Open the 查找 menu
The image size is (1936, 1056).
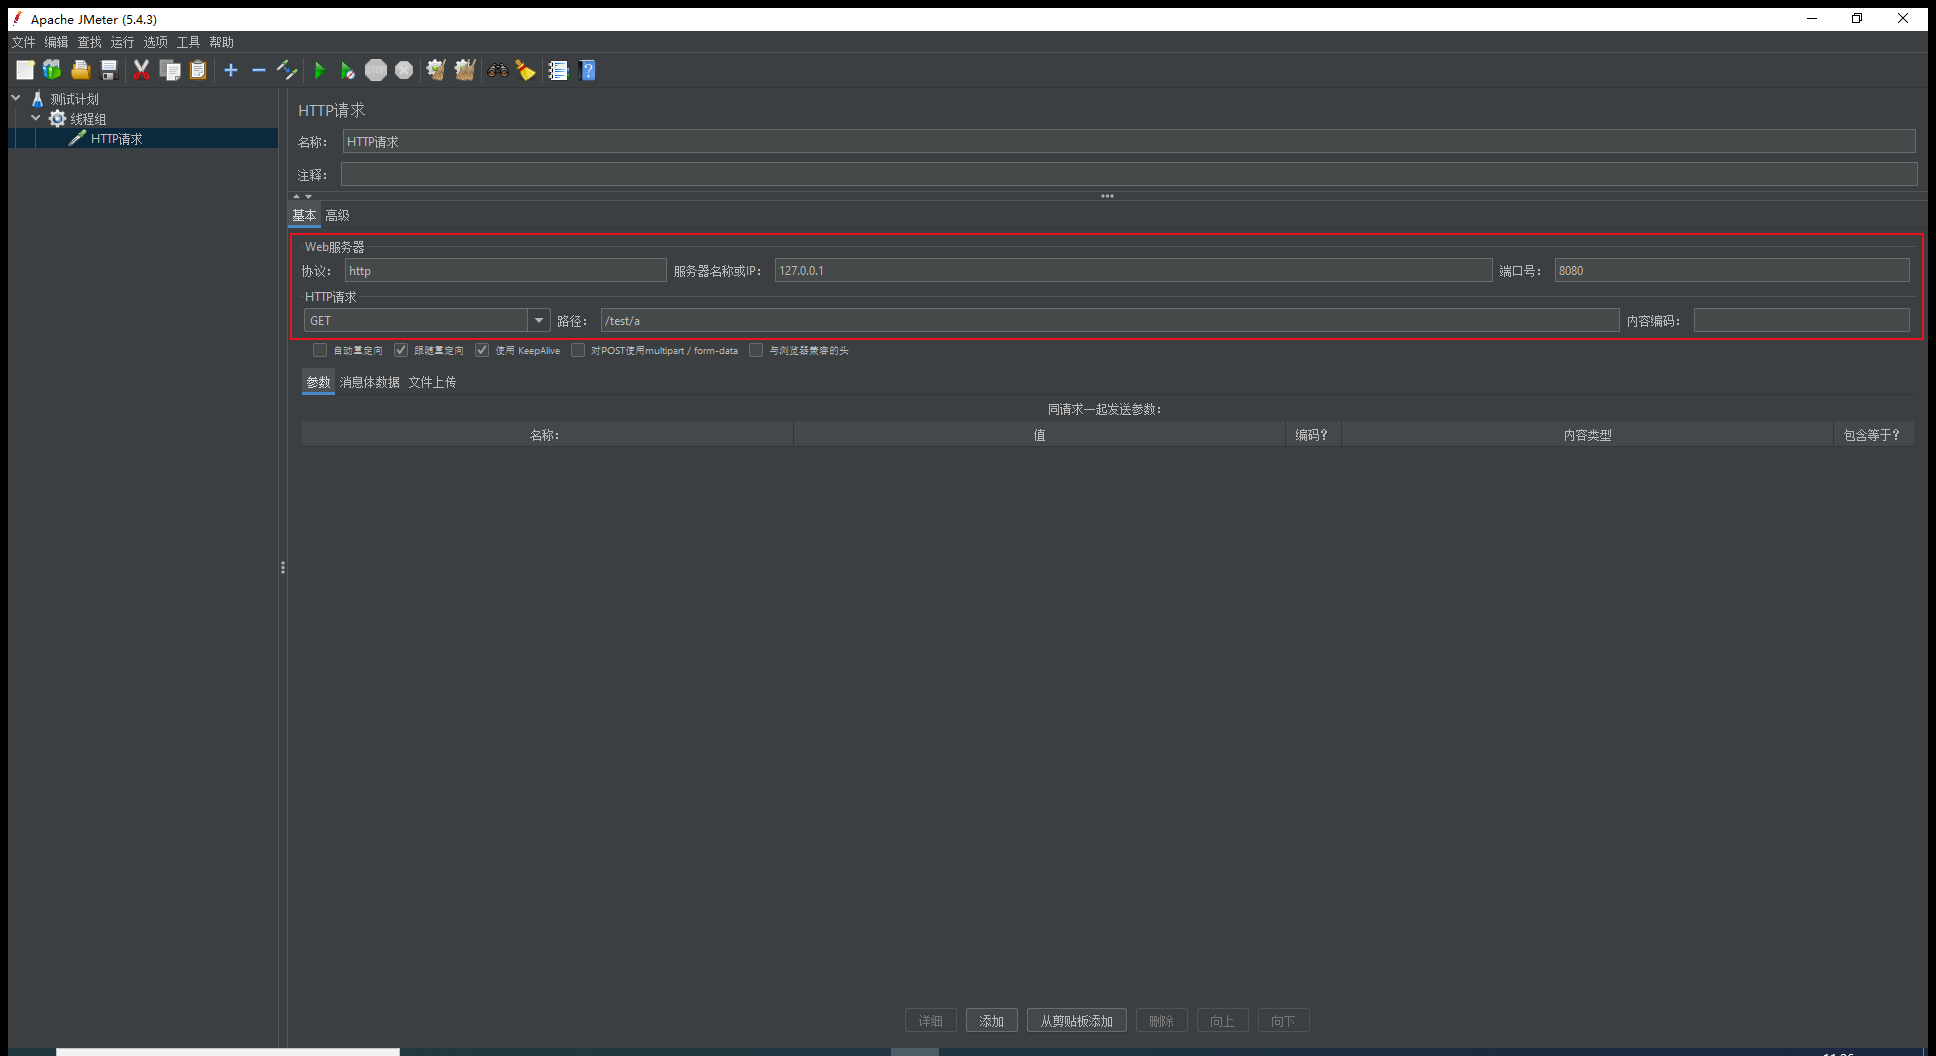pos(89,42)
